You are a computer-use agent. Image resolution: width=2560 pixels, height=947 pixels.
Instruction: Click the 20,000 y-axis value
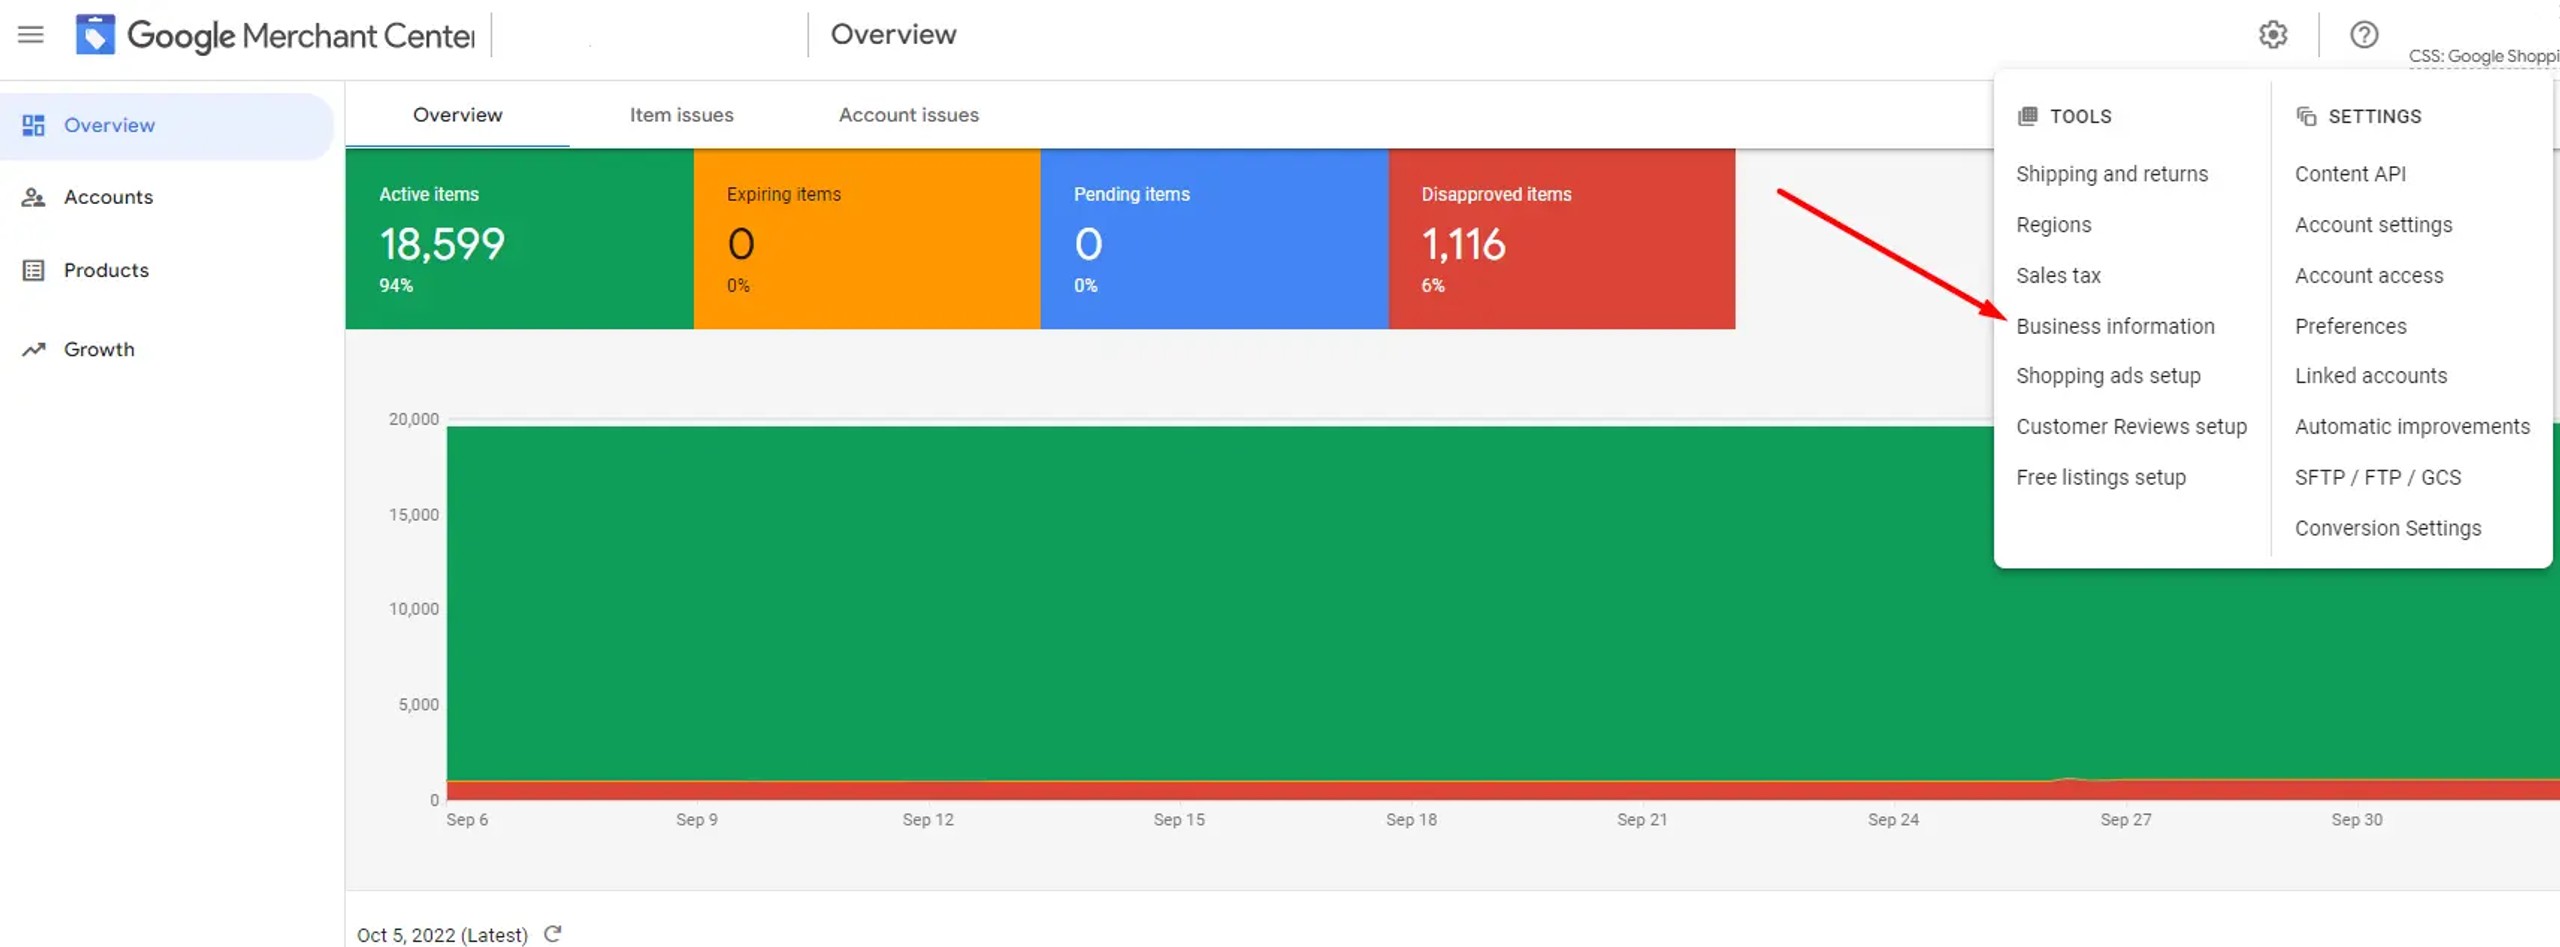click(414, 419)
